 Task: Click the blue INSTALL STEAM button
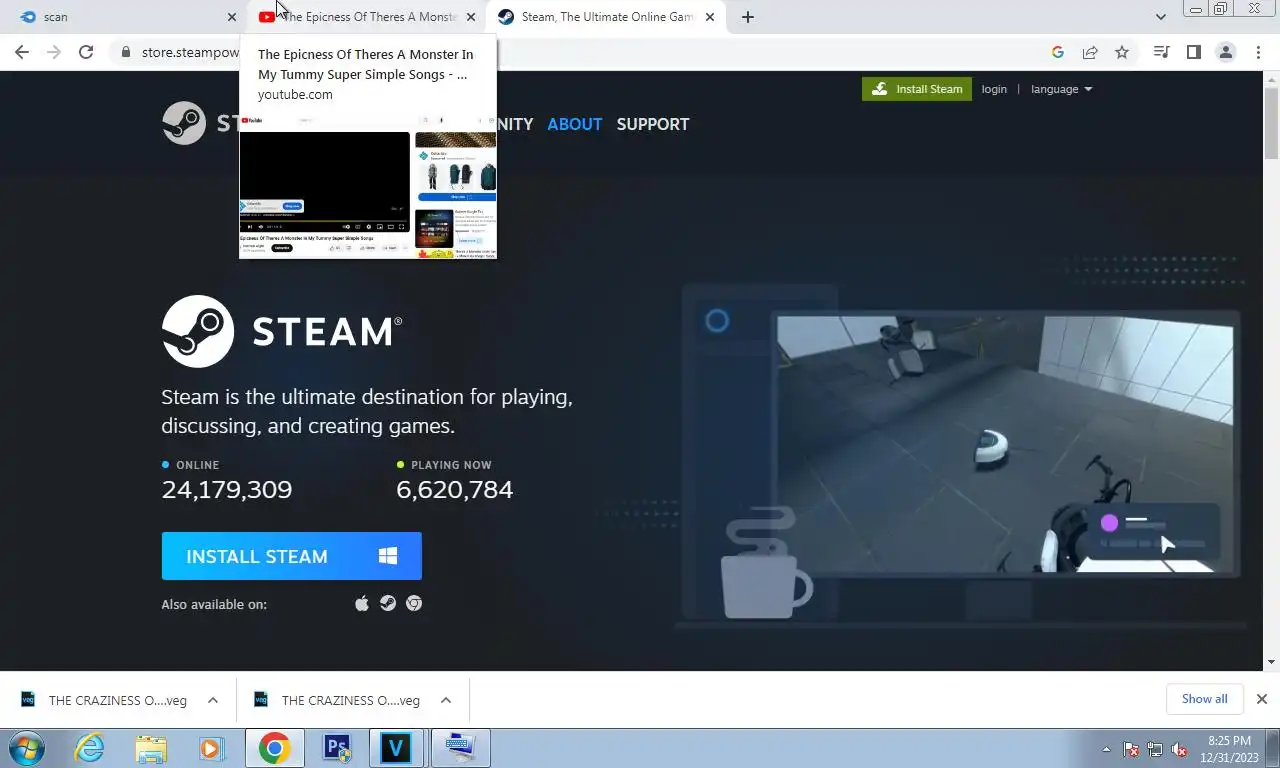[x=292, y=556]
